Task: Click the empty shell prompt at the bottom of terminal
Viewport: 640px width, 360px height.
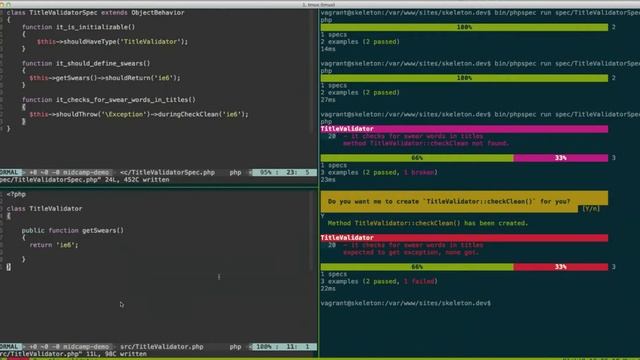Action: [406, 303]
